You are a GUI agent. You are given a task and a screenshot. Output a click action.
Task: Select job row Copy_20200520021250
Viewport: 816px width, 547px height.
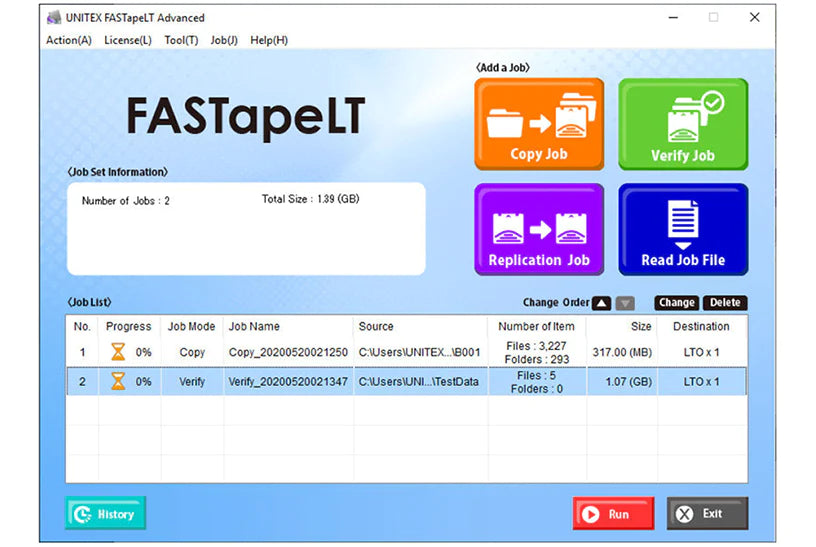[x=406, y=352]
